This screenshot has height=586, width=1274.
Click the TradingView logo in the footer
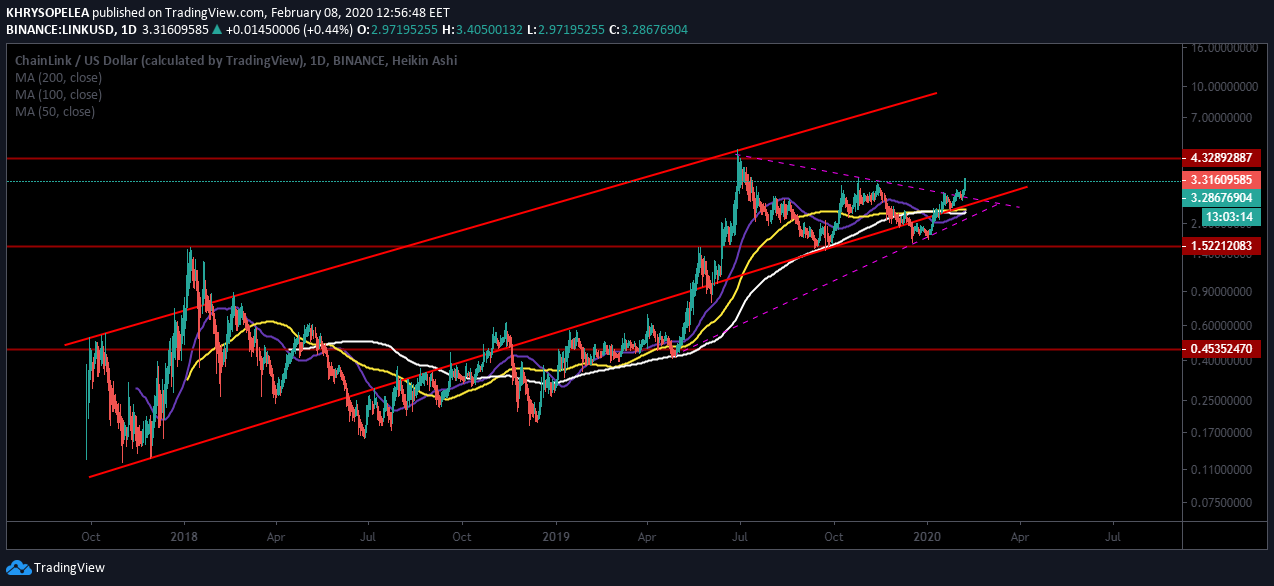tap(55, 568)
